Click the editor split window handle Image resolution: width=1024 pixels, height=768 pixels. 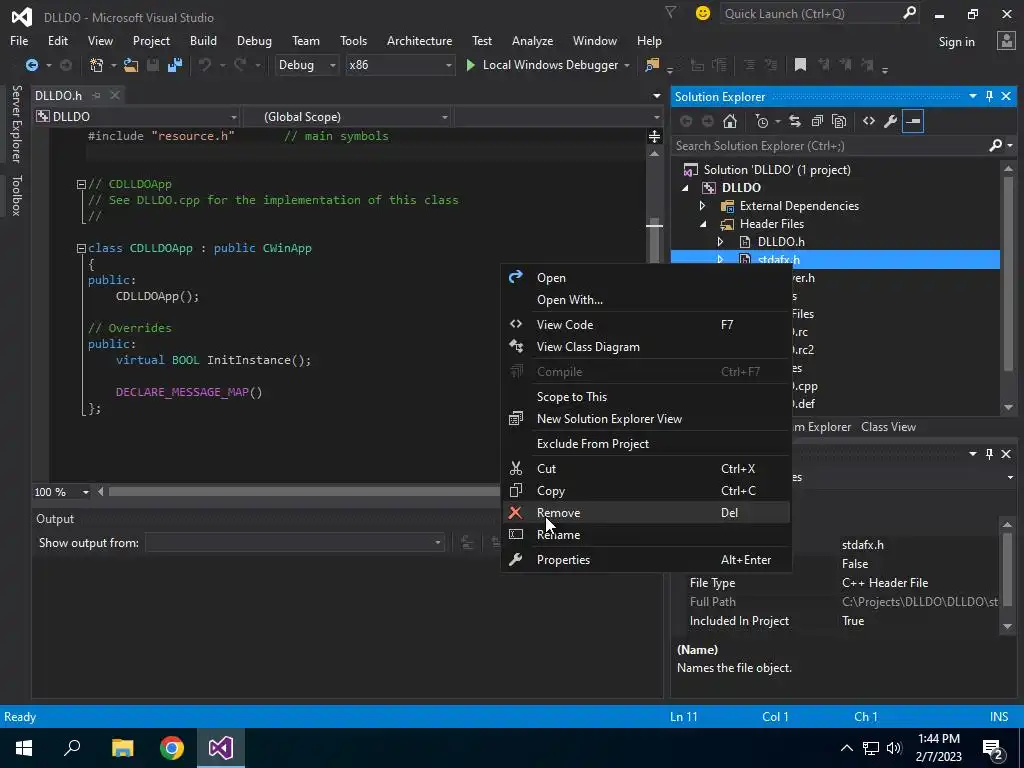tap(654, 136)
